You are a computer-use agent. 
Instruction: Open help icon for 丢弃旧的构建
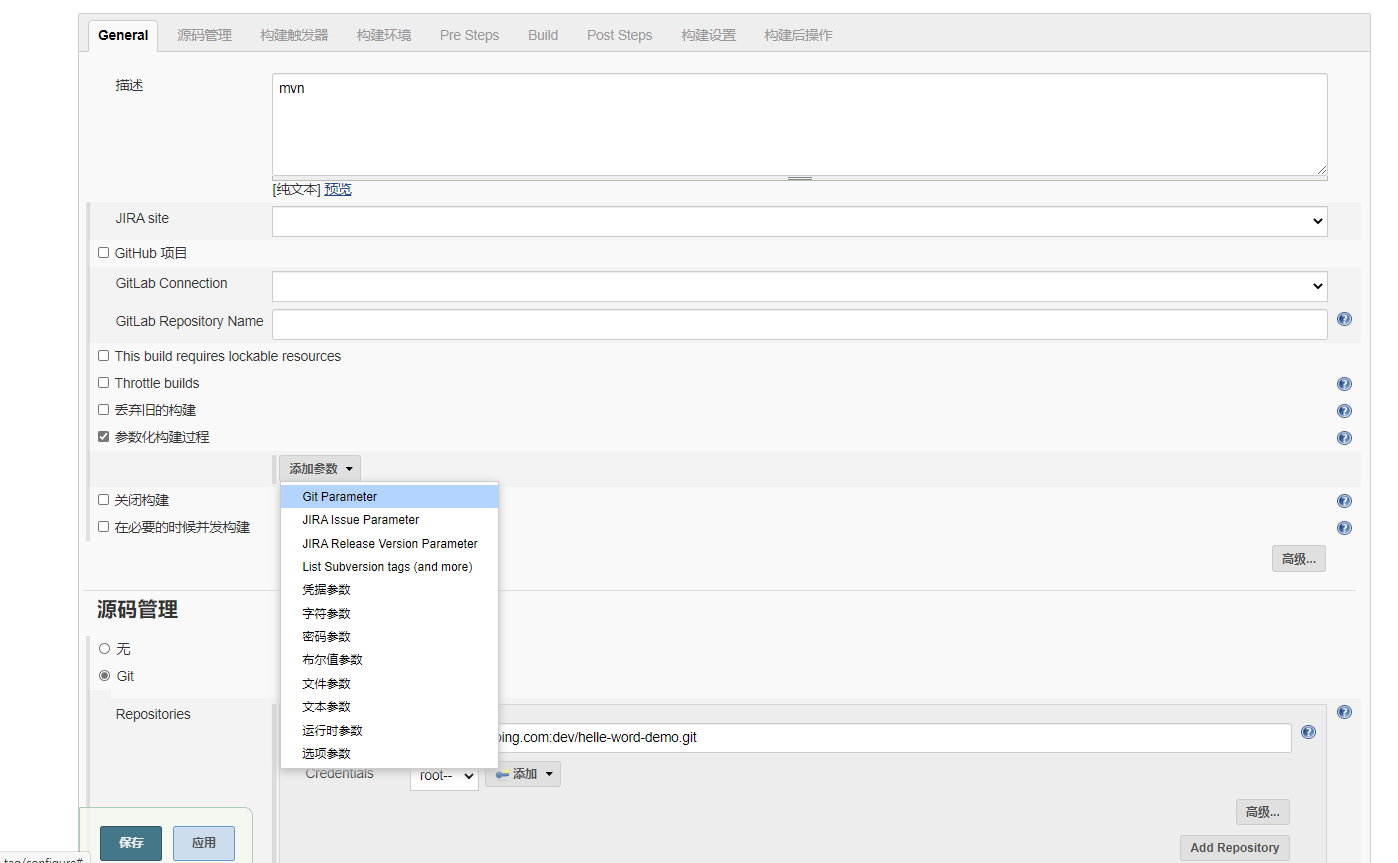point(1344,411)
